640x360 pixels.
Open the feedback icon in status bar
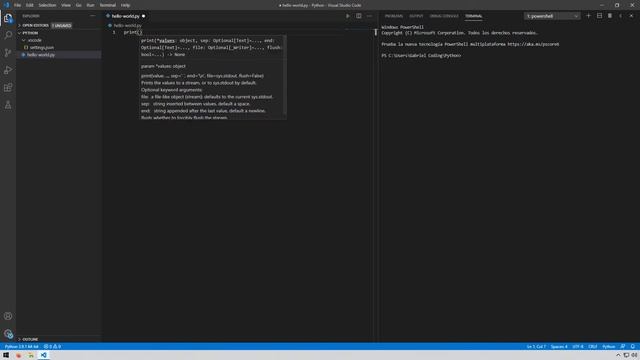click(x=622, y=347)
